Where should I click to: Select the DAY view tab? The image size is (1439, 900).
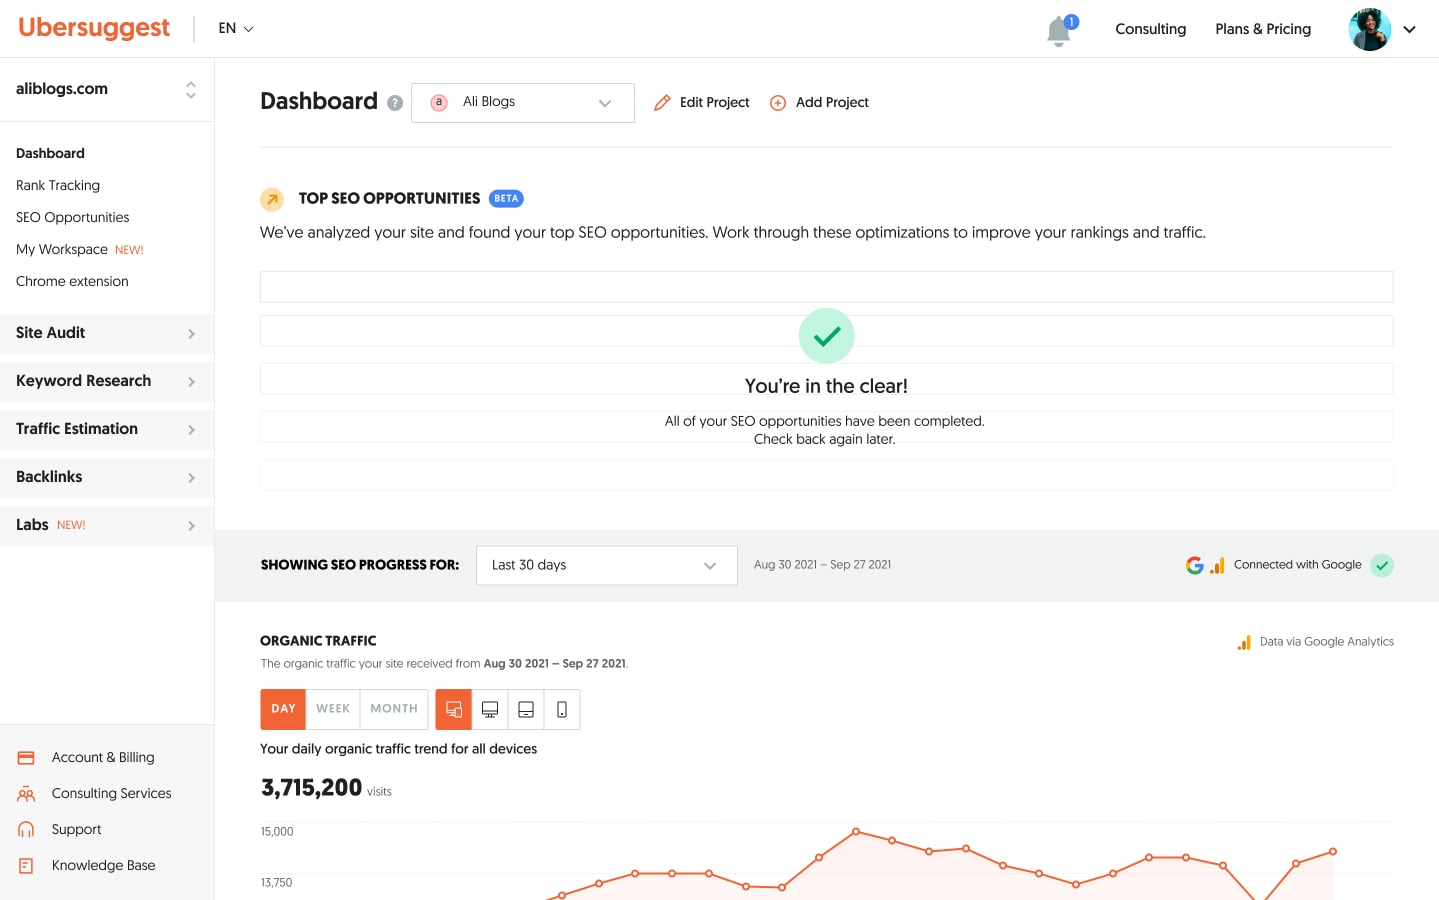tap(283, 709)
